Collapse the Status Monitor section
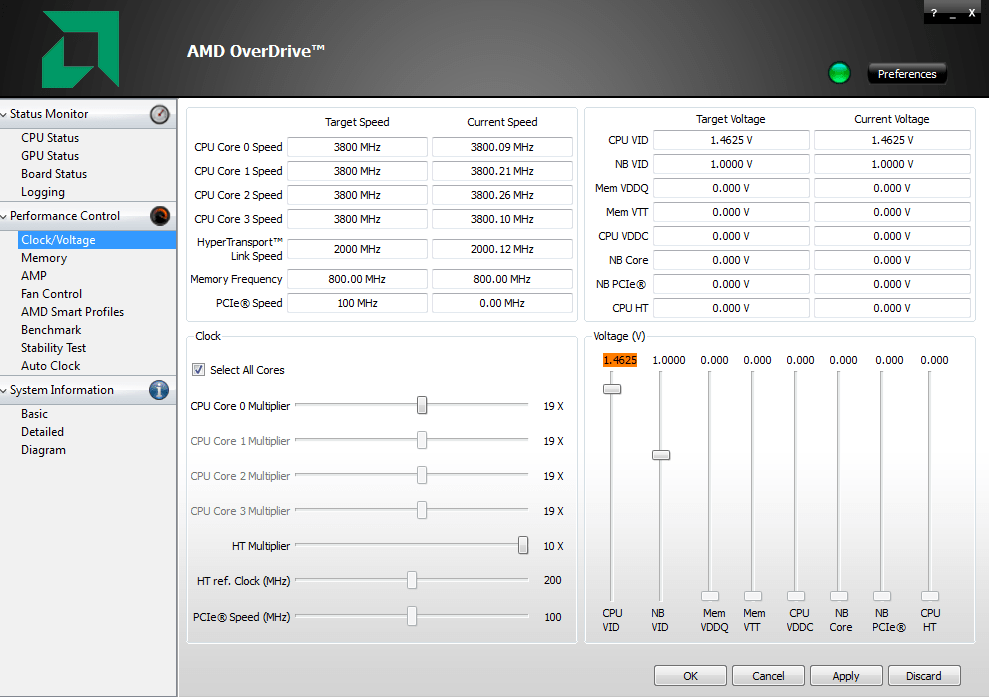The image size is (989, 697). point(4,115)
